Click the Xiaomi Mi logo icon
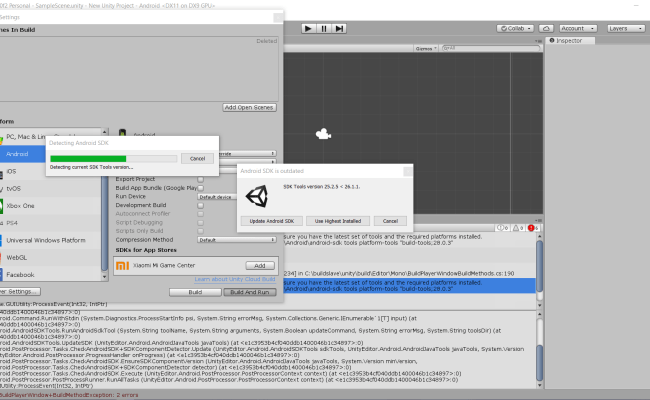 [x=122, y=265]
